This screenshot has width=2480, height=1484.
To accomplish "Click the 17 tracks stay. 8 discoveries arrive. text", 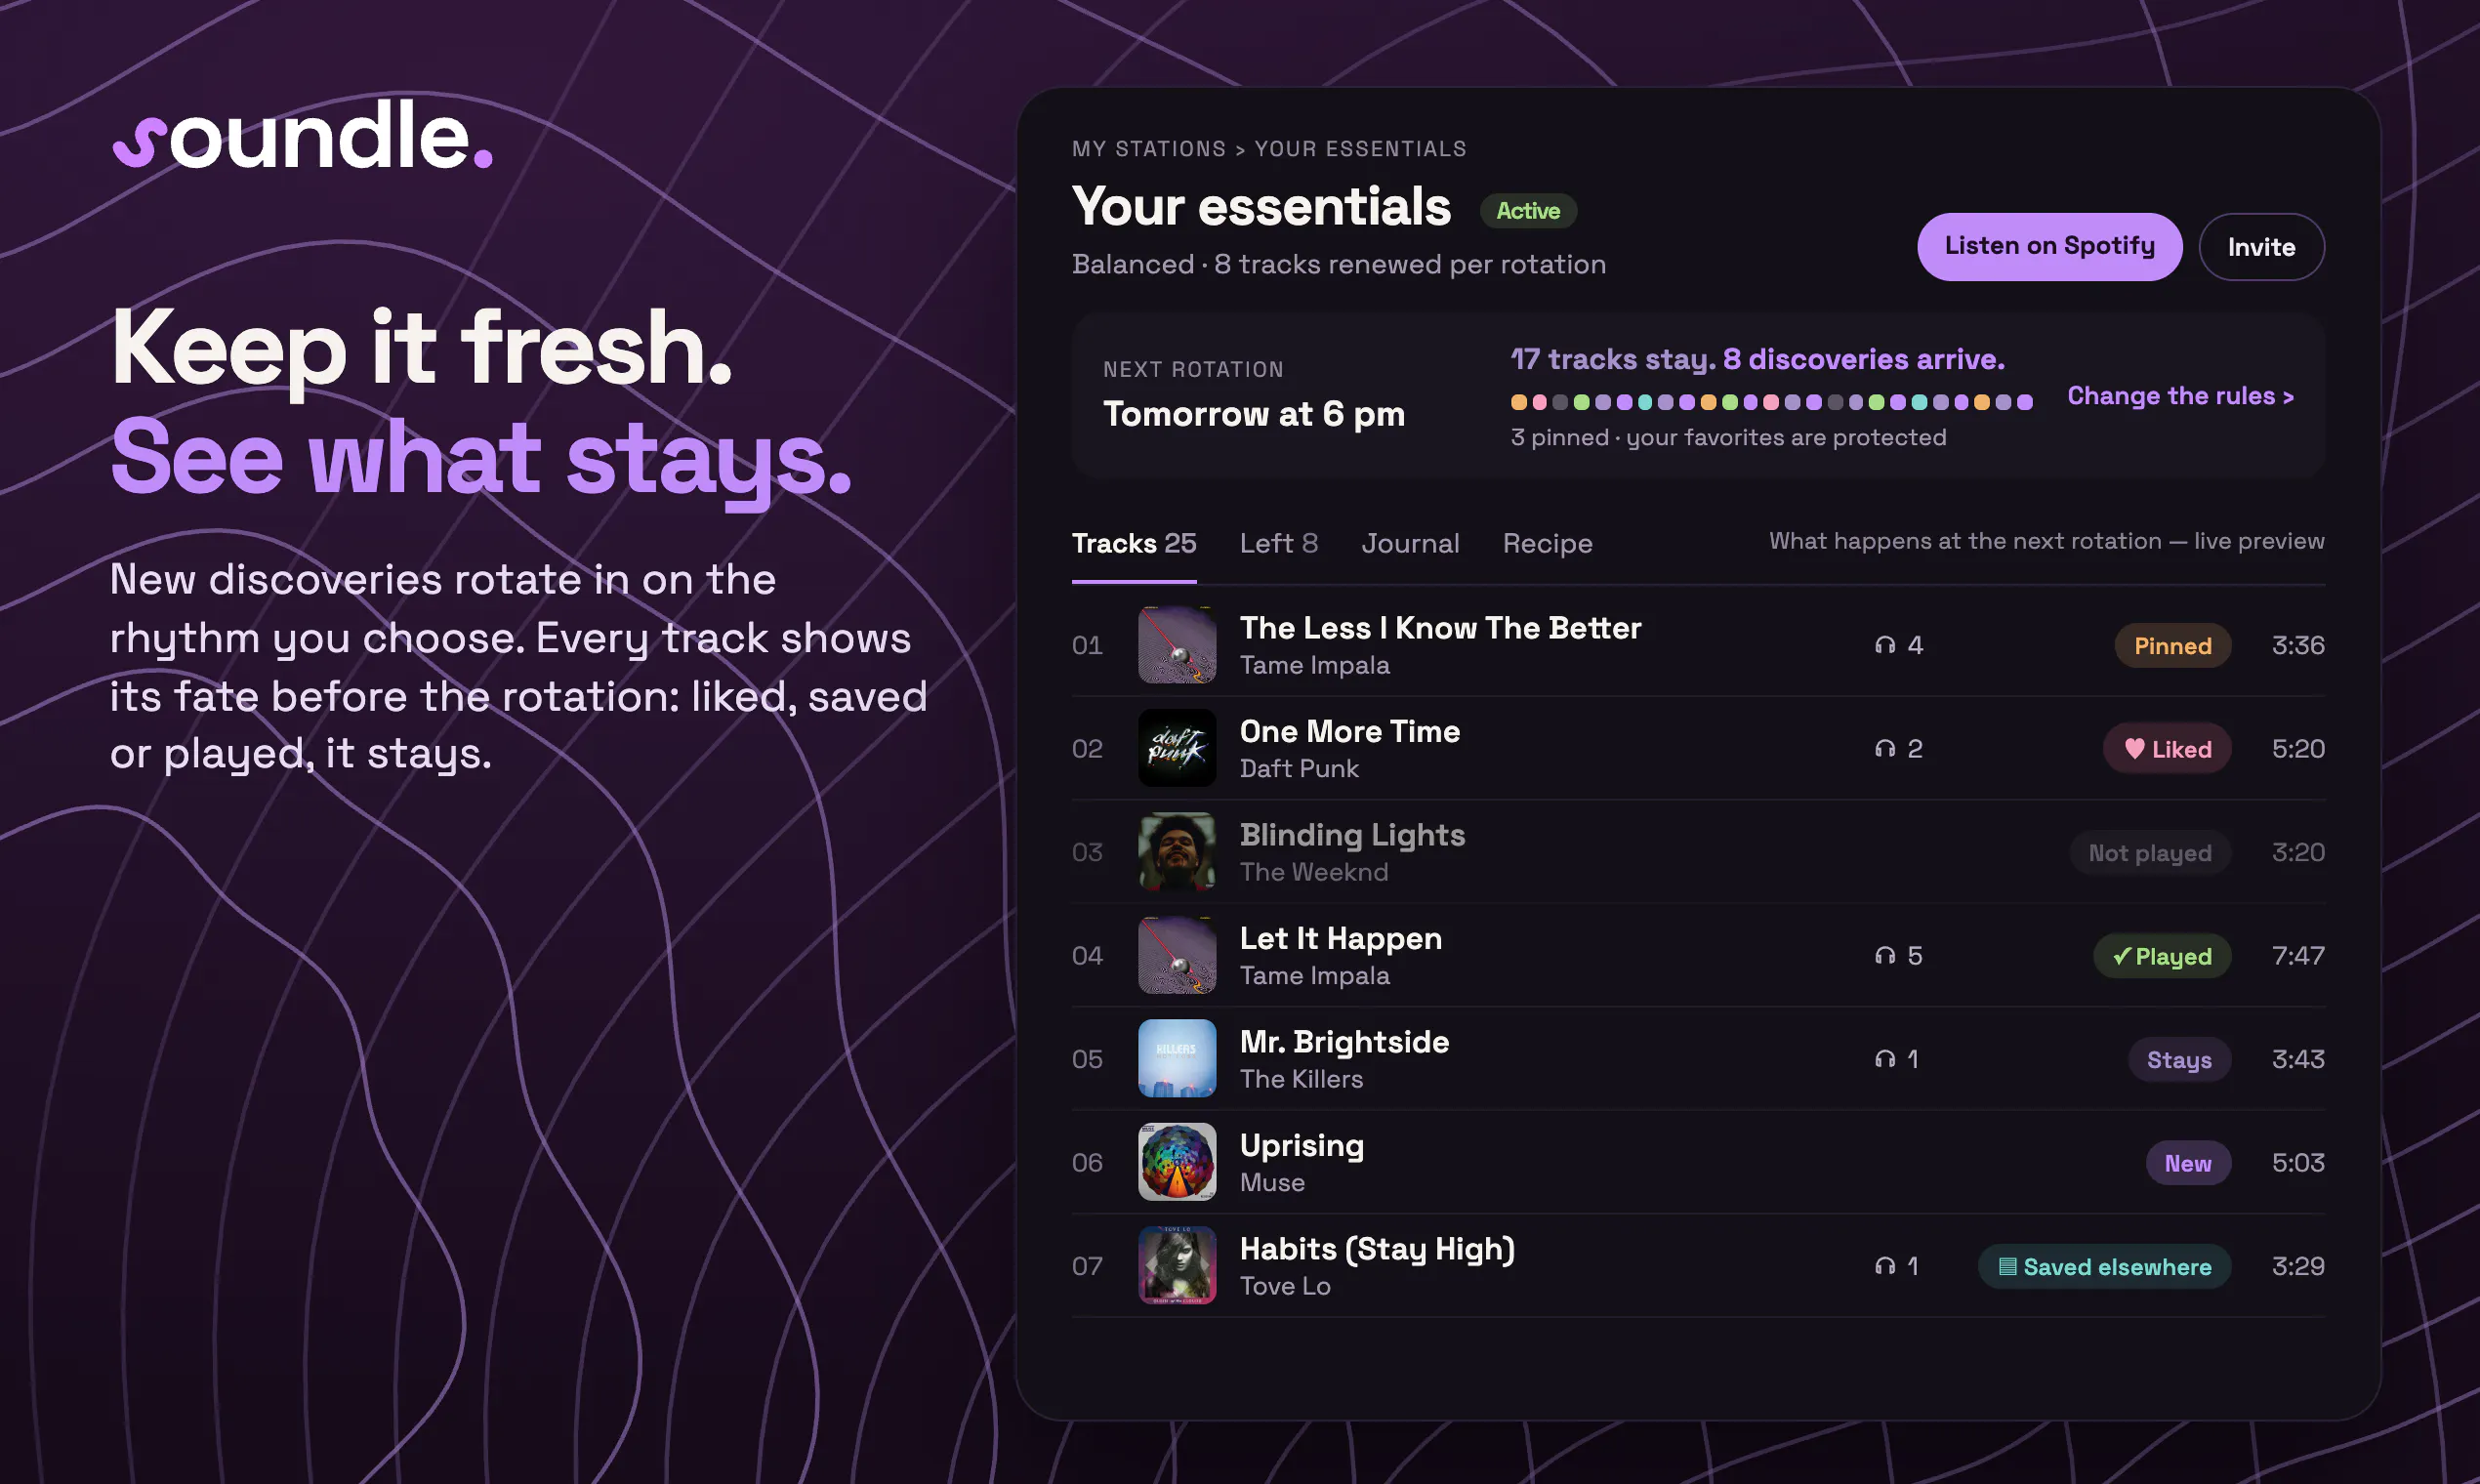I will click(1757, 359).
